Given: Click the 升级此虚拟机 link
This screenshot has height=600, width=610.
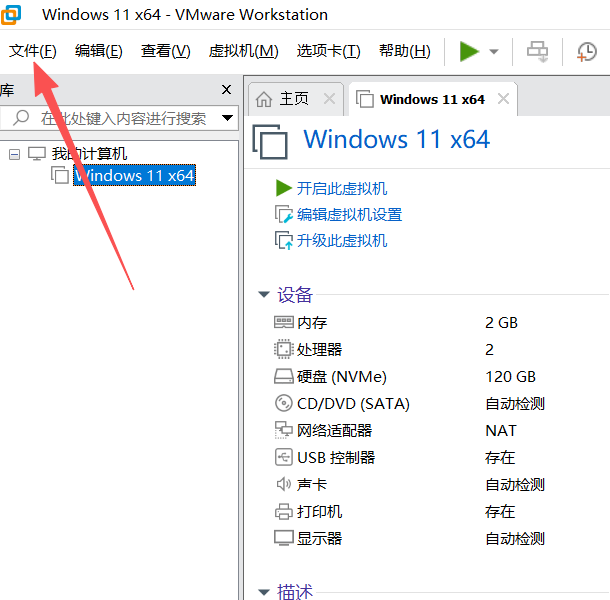Looking at the screenshot, I should tap(342, 240).
